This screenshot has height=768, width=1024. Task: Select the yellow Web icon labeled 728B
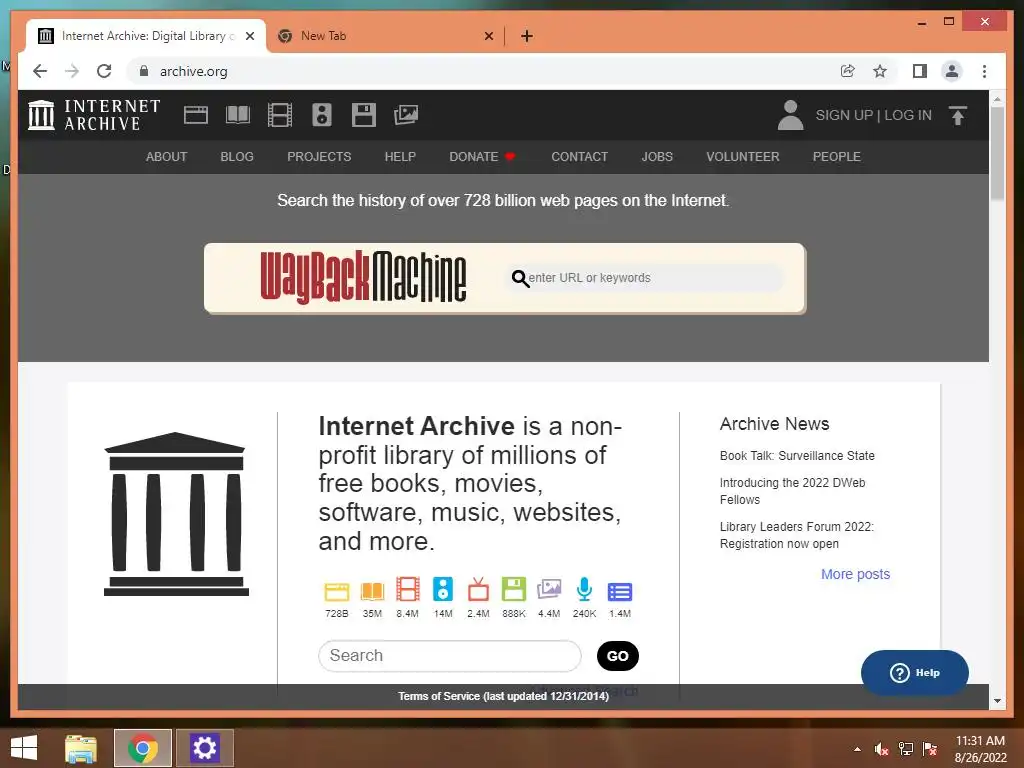point(337,590)
